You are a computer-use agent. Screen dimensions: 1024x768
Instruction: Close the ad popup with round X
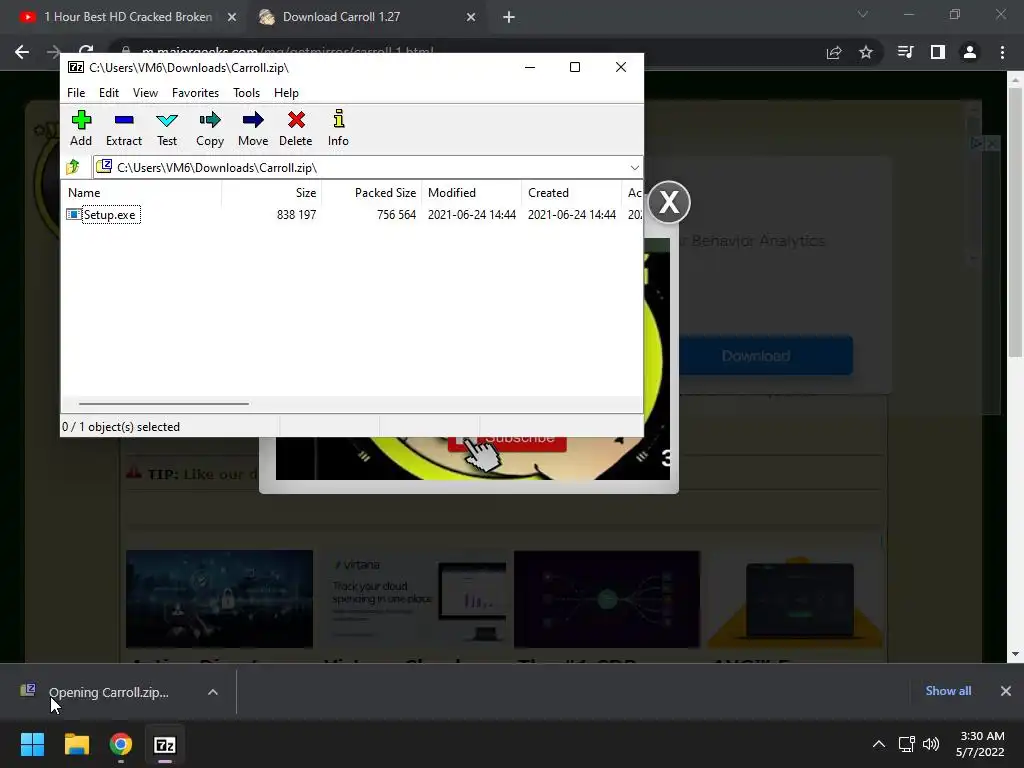click(669, 202)
